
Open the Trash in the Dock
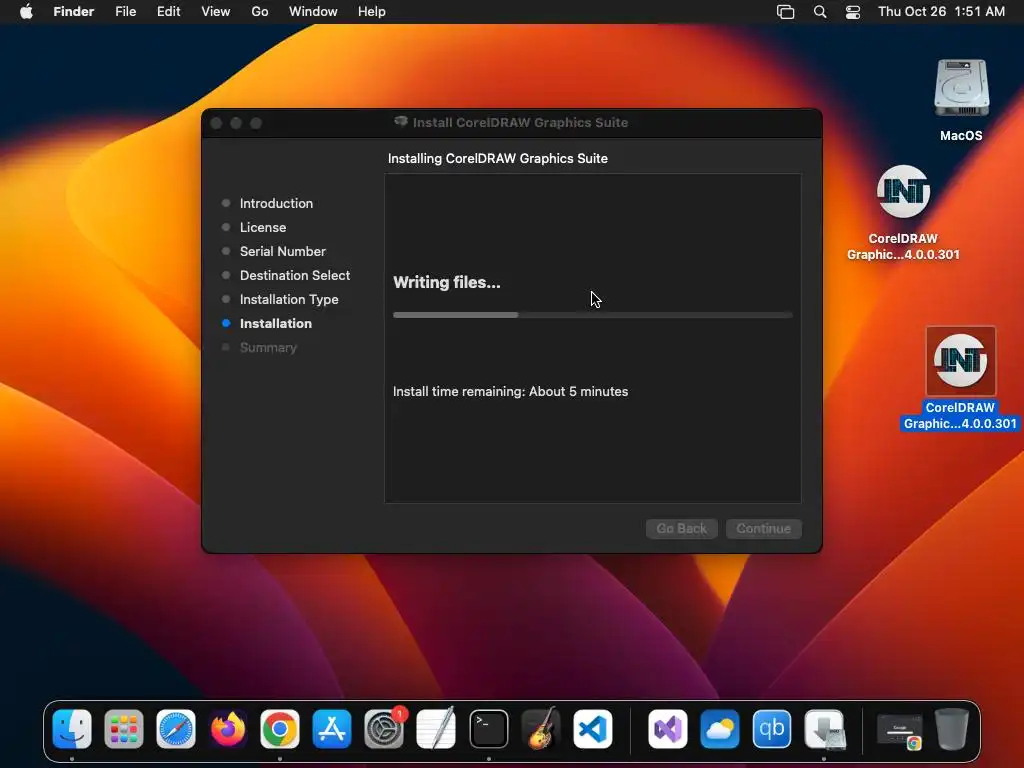pos(952,729)
